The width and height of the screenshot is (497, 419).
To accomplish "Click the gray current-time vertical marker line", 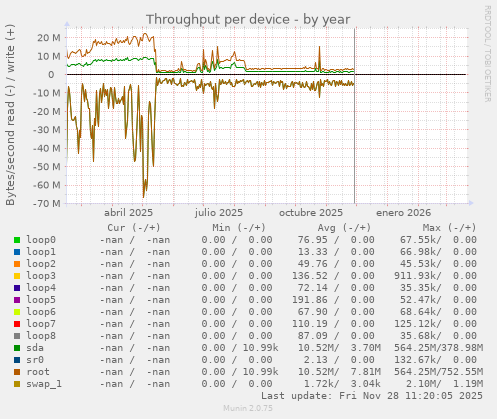I will (355, 116).
